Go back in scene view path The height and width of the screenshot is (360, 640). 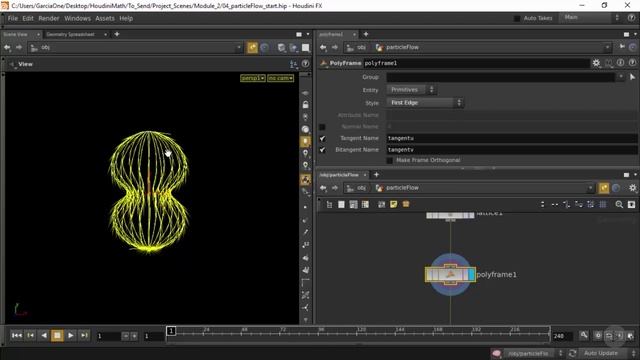pyautogui.click(x=7, y=48)
